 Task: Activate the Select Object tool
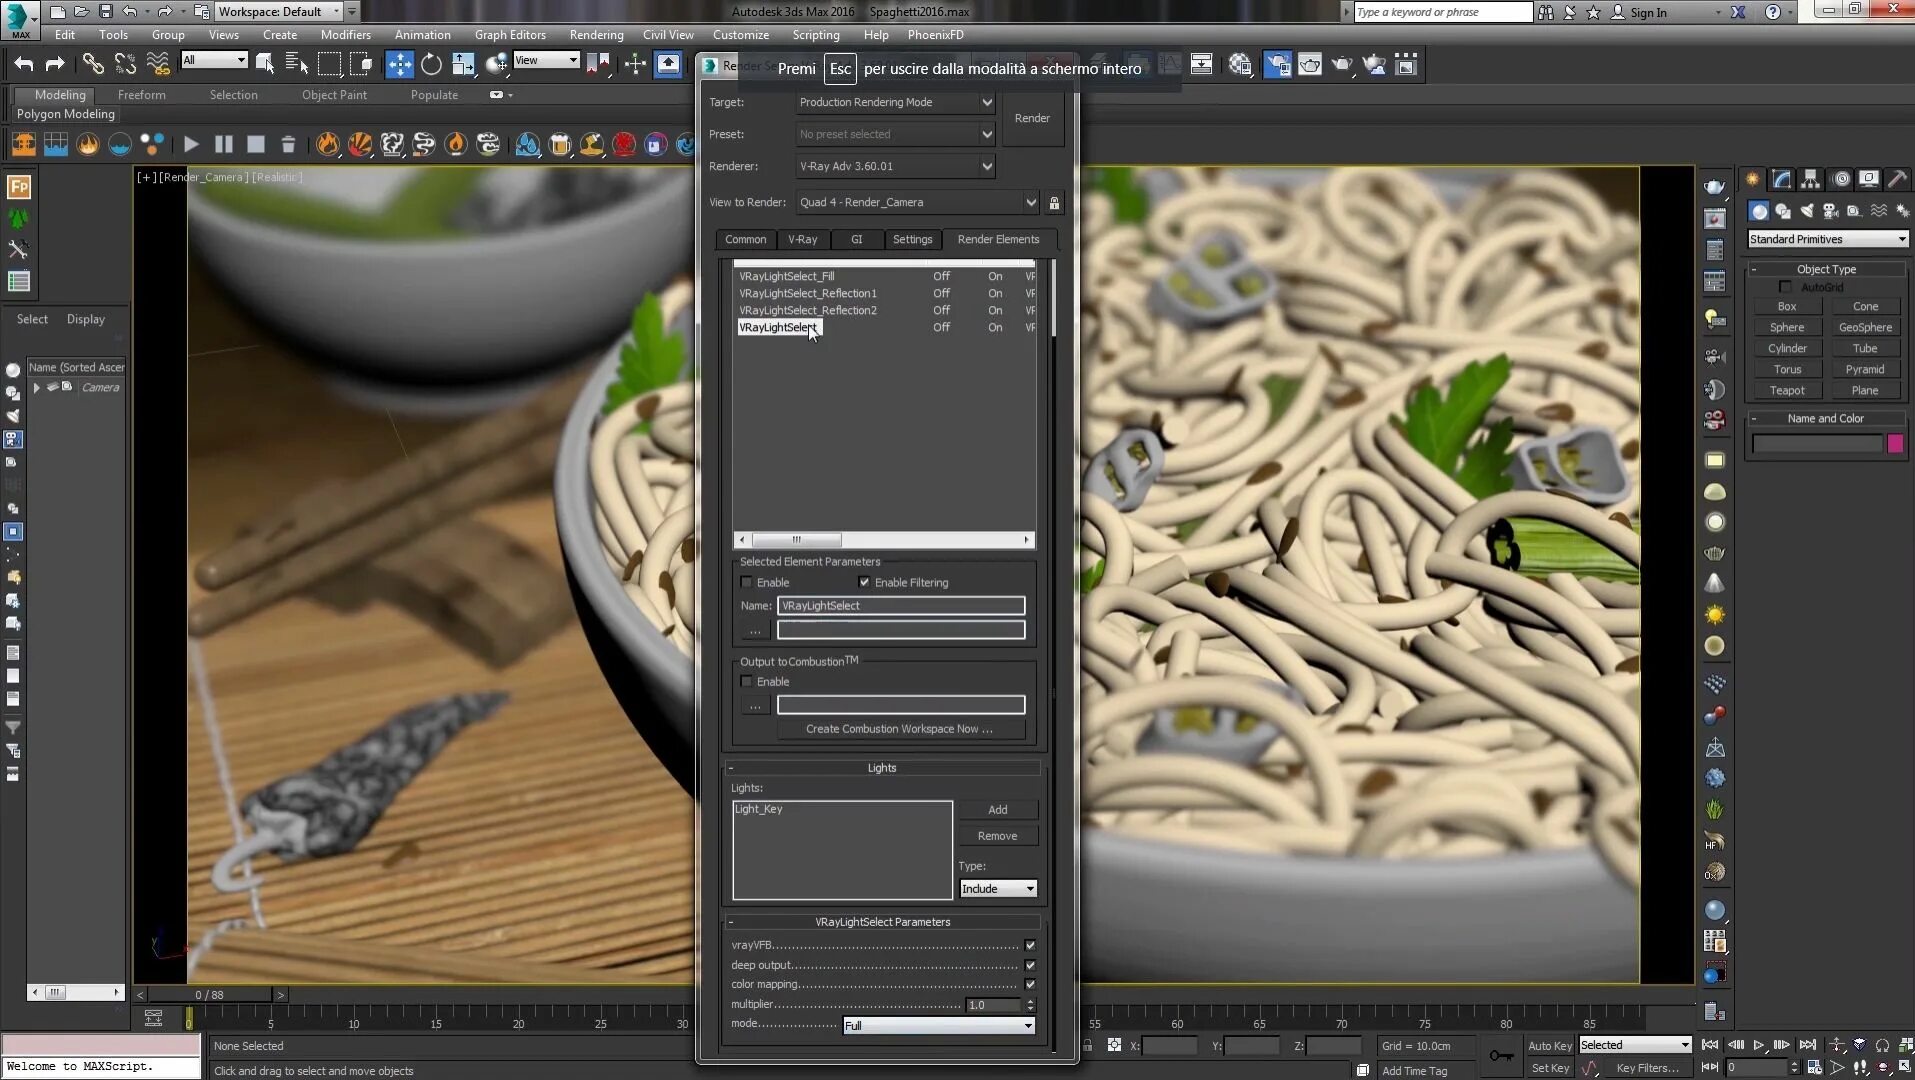pos(265,65)
